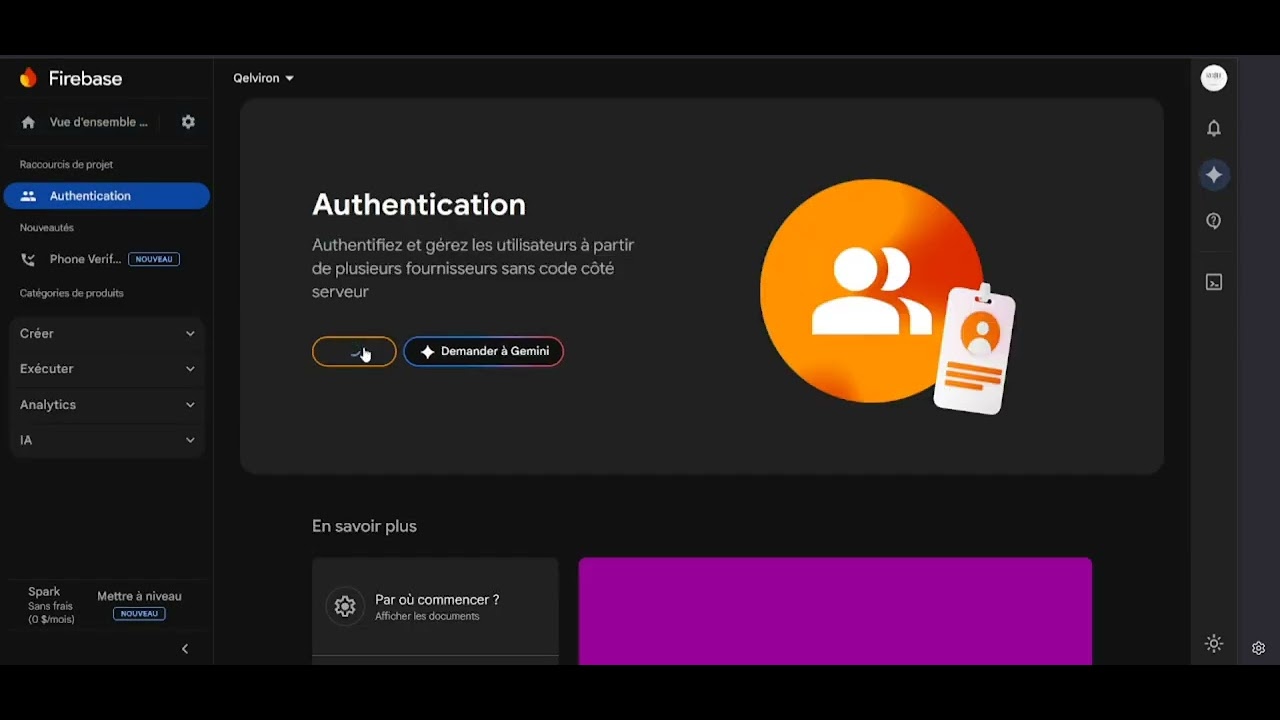The image size is (1280, 720).
Task: Expand the Analytics category
Action: click(x=107, y=405)
